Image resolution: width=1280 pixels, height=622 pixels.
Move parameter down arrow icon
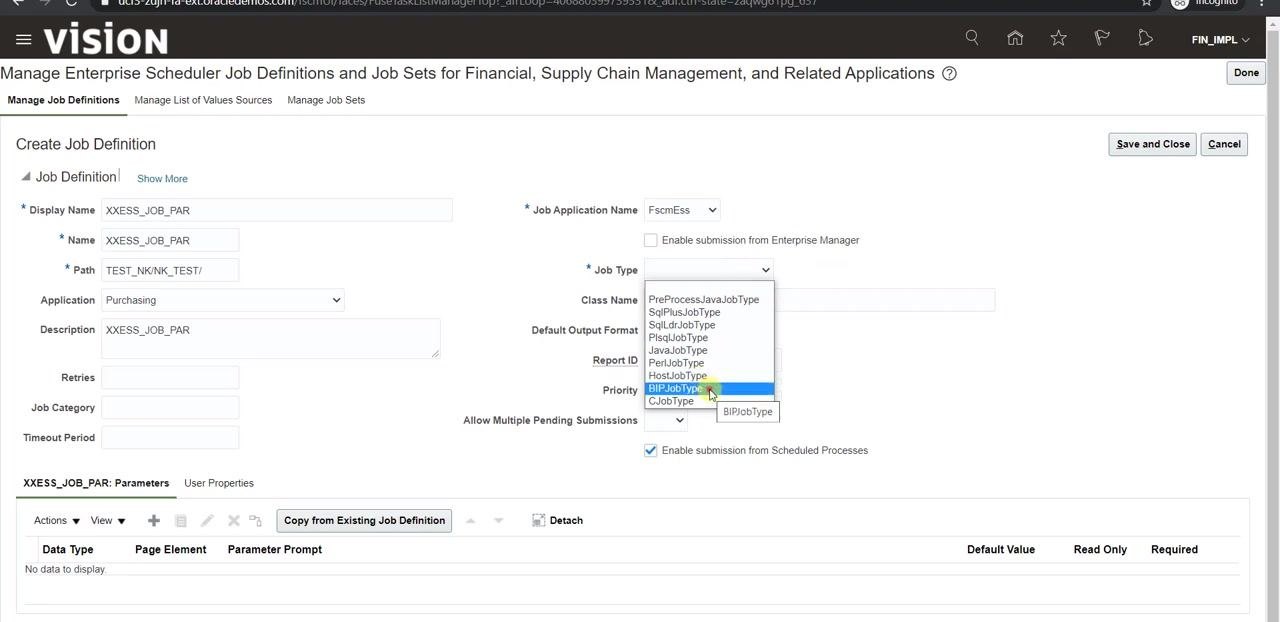click(498, 520)
